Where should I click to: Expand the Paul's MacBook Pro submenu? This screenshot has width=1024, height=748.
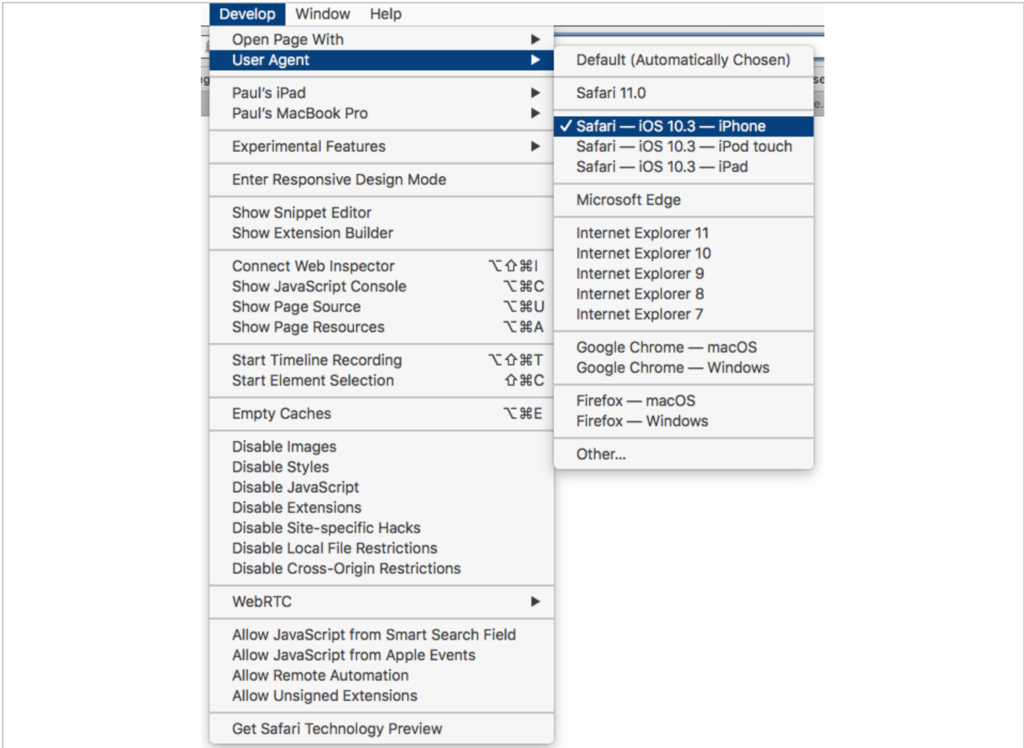pos(381,113)
